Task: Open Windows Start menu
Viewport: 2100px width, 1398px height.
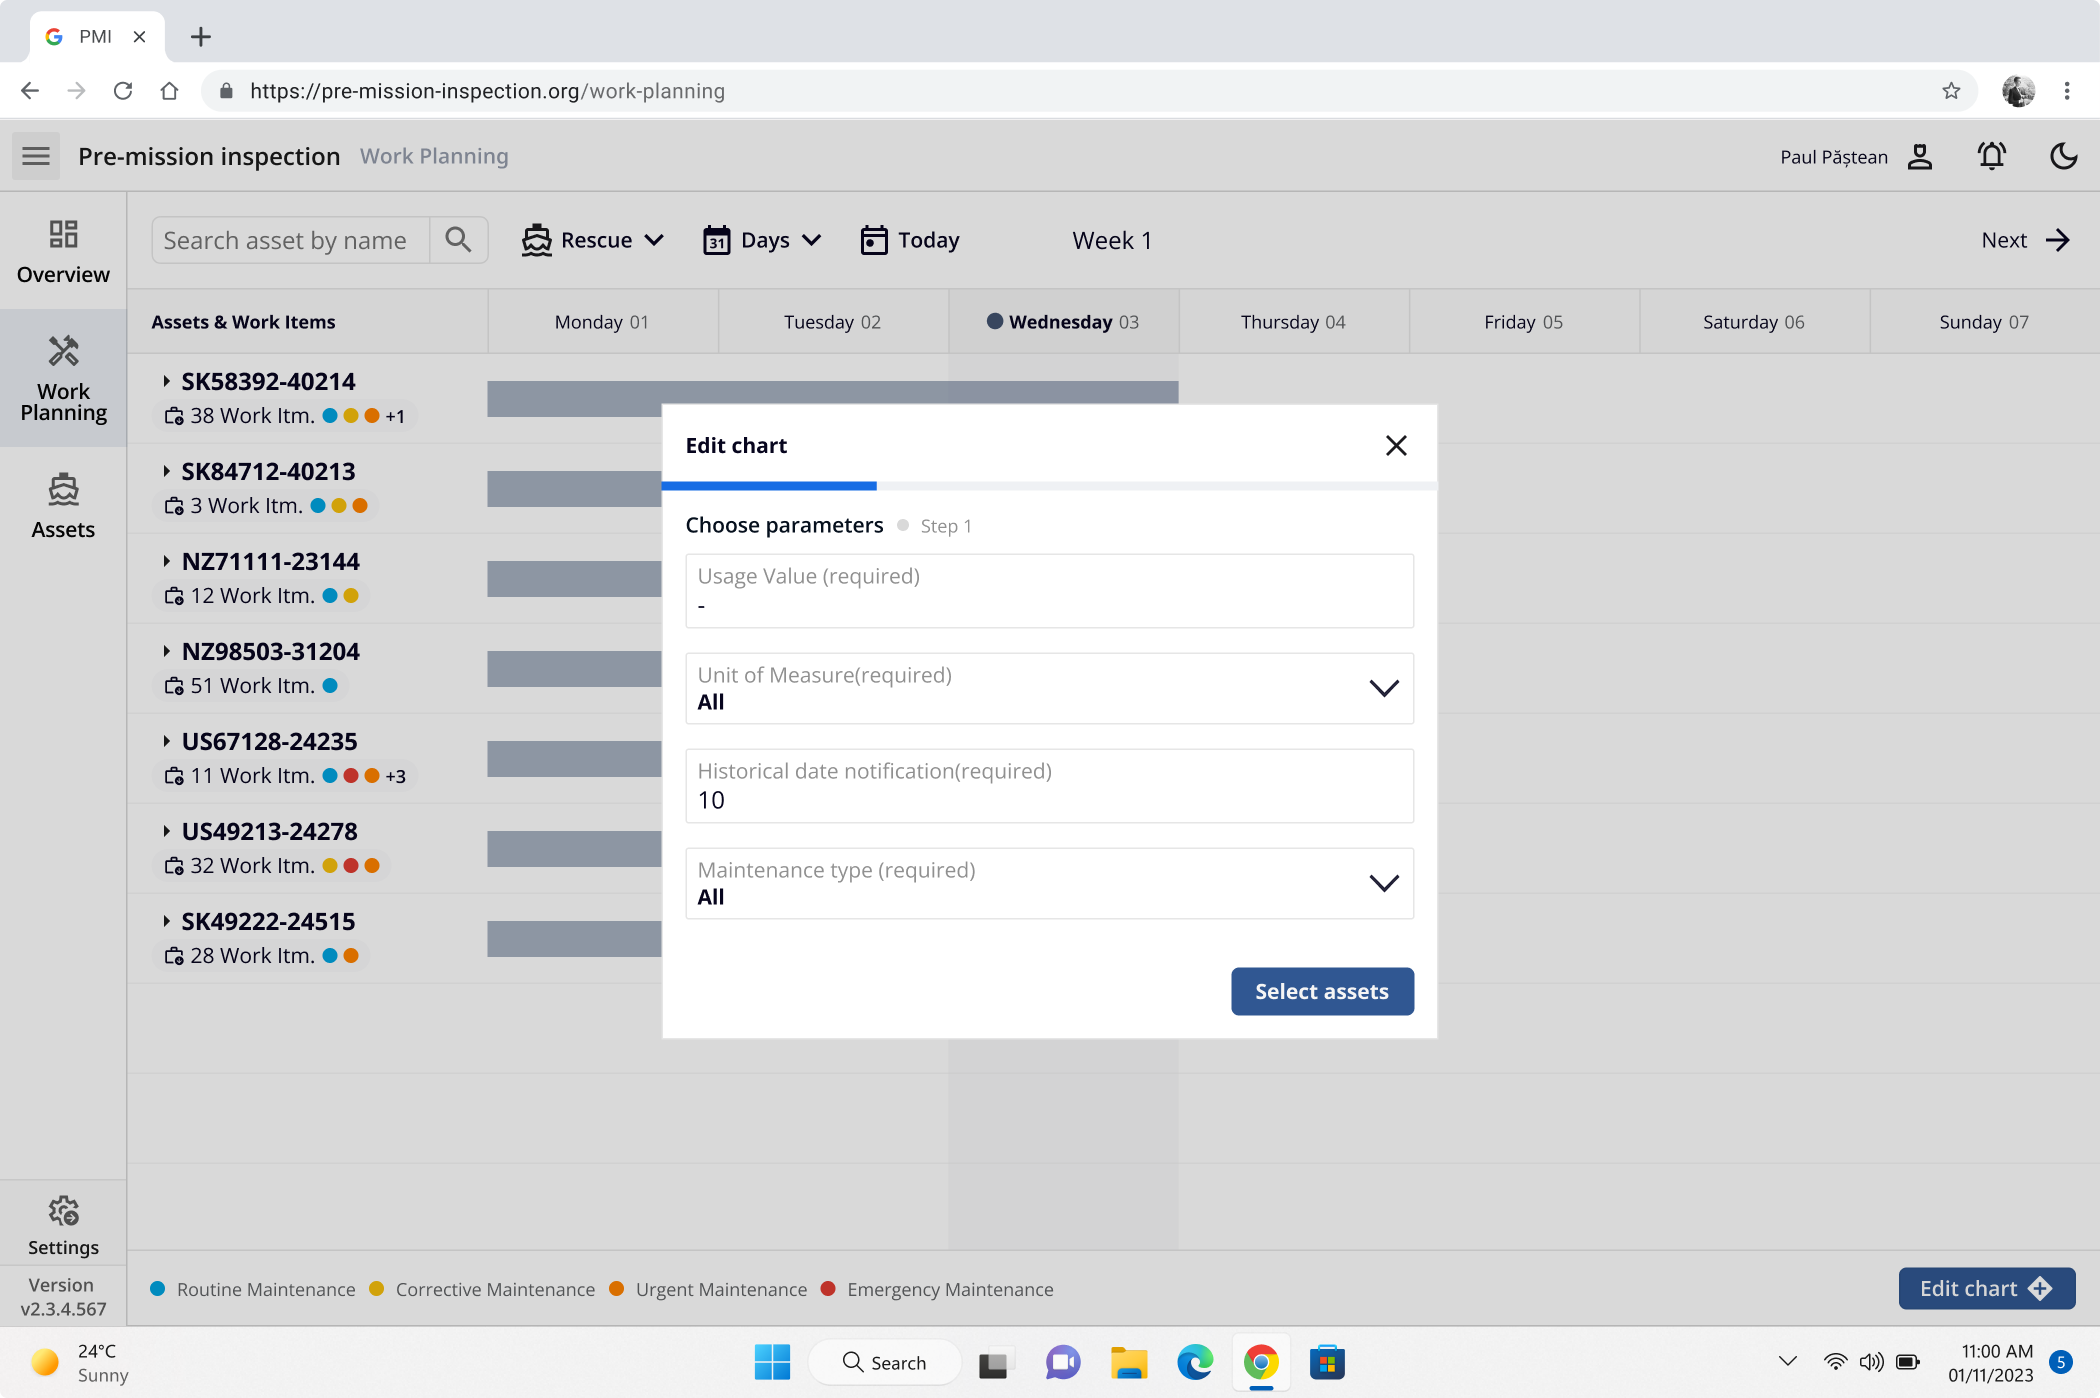Action: [x=772, y=1362]
